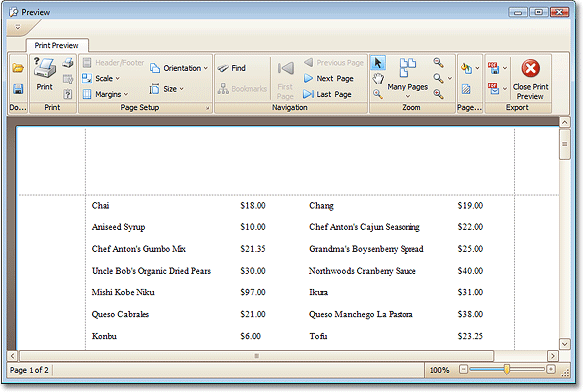Click the 'Queso Cabrales' entry

coord(120,314)
